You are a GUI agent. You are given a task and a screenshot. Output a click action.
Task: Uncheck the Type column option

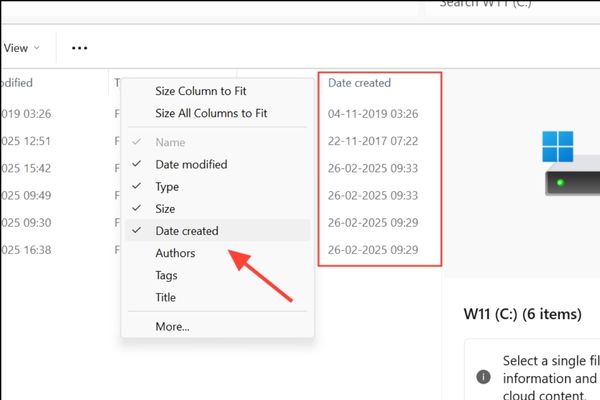click(166, 187)
